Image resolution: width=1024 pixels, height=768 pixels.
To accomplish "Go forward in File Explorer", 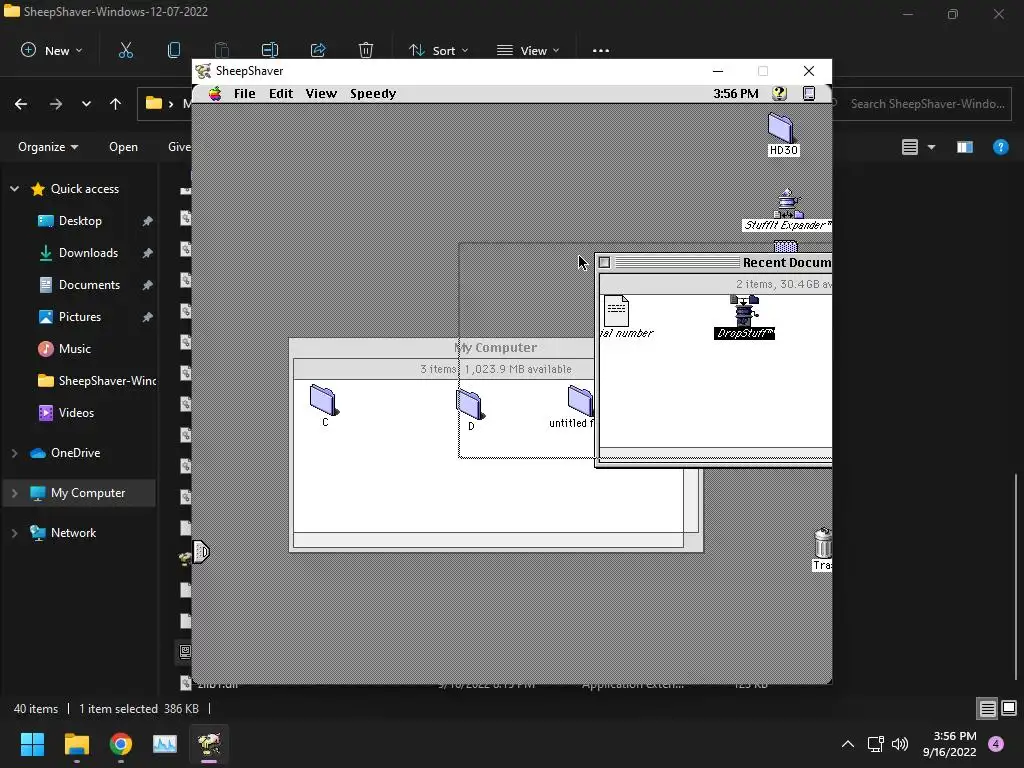I will (56, 104).
